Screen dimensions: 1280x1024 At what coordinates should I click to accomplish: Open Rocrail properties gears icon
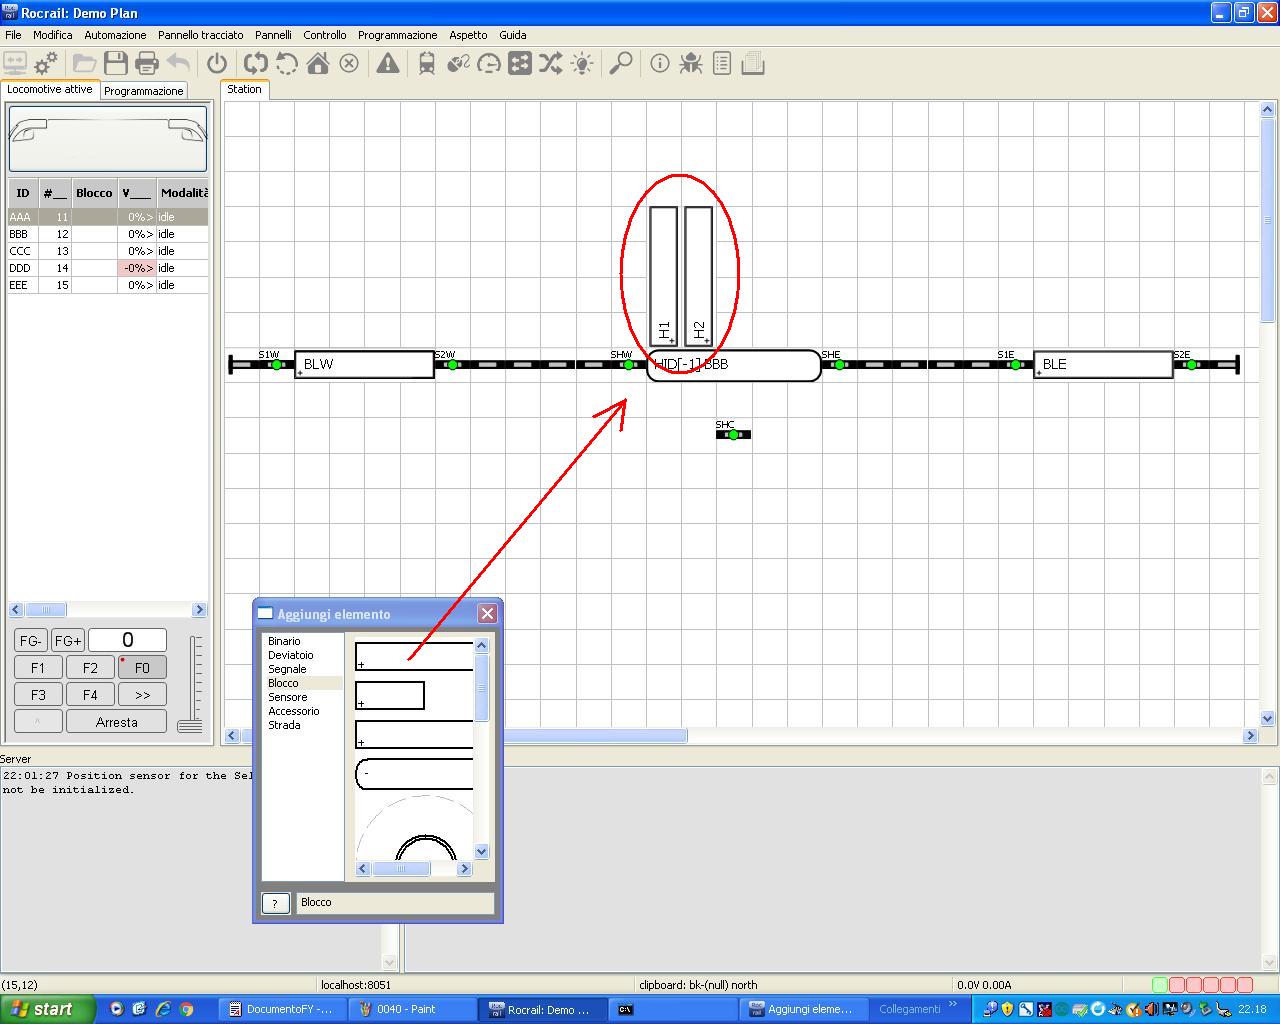click(x=46, y=64)
